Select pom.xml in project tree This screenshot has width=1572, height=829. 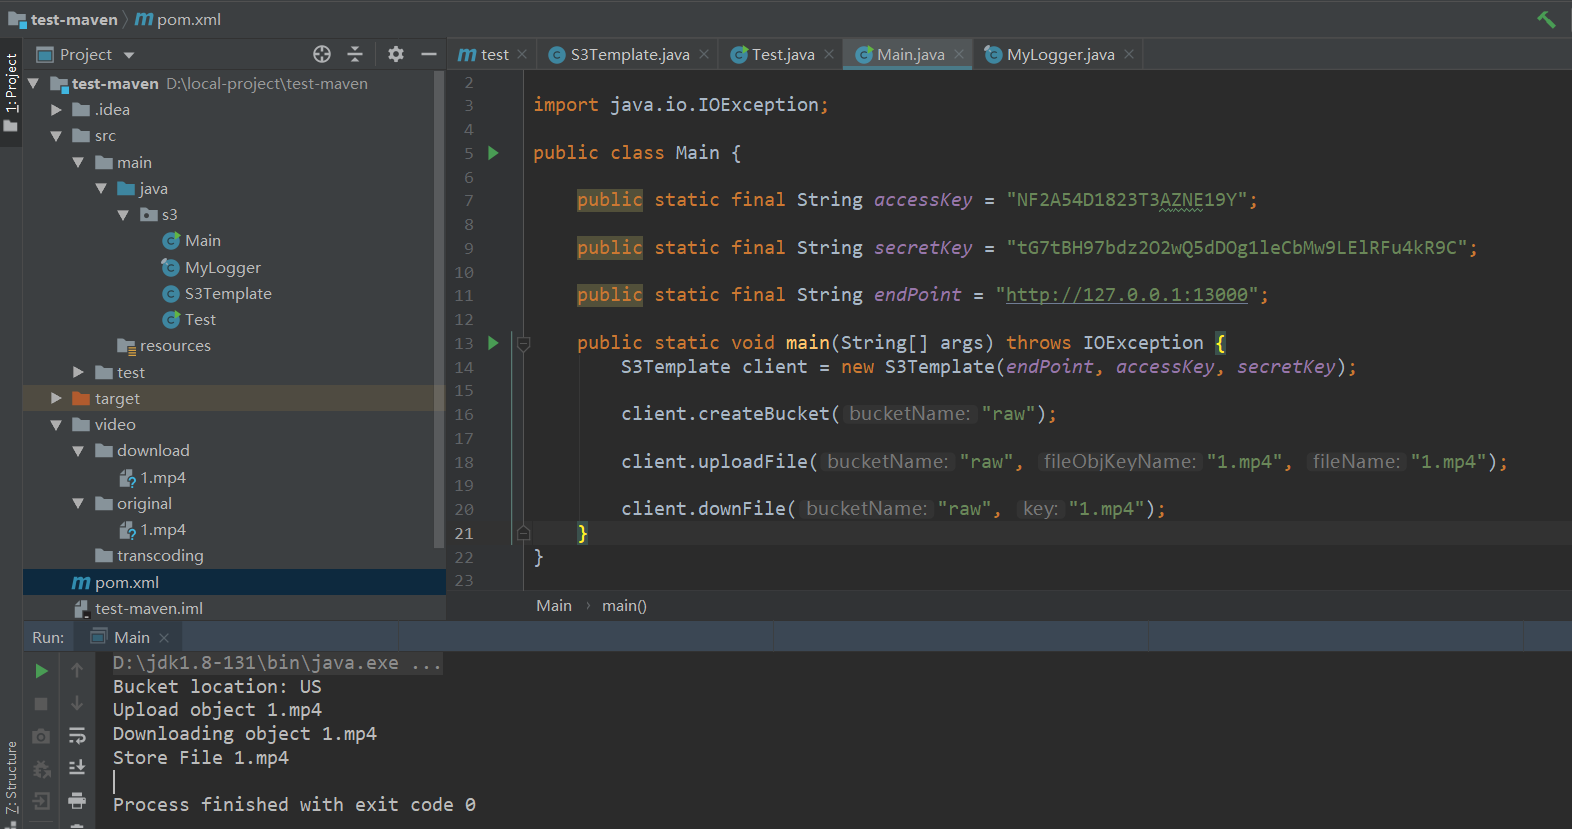[x=234, y=582]
